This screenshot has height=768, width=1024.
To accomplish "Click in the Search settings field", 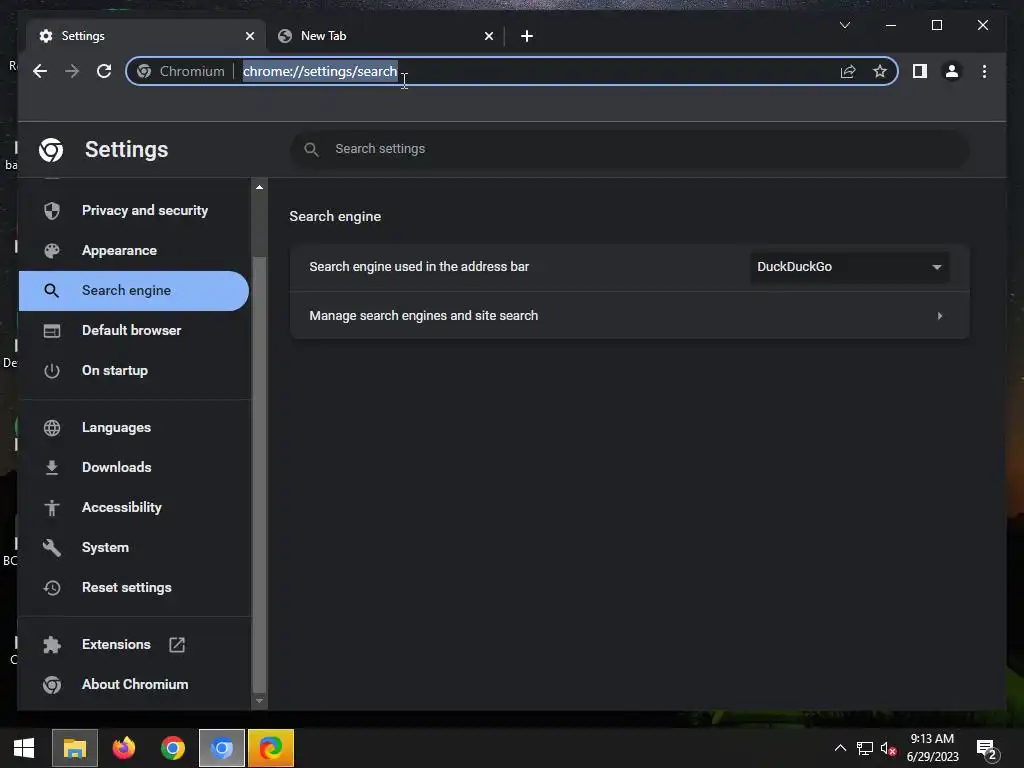I will (630, 149).
